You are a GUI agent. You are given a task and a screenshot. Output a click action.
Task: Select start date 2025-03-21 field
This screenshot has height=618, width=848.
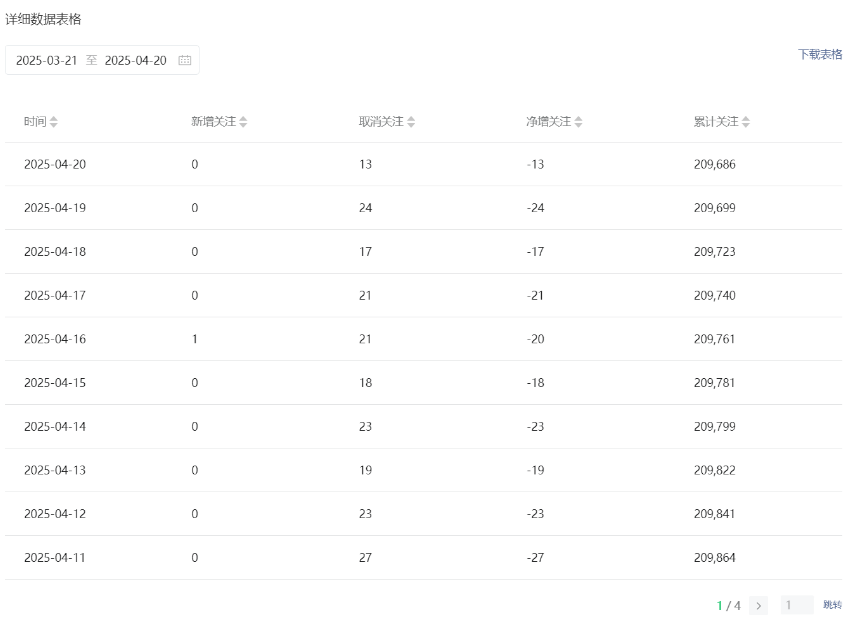click(x=47, y=61)
